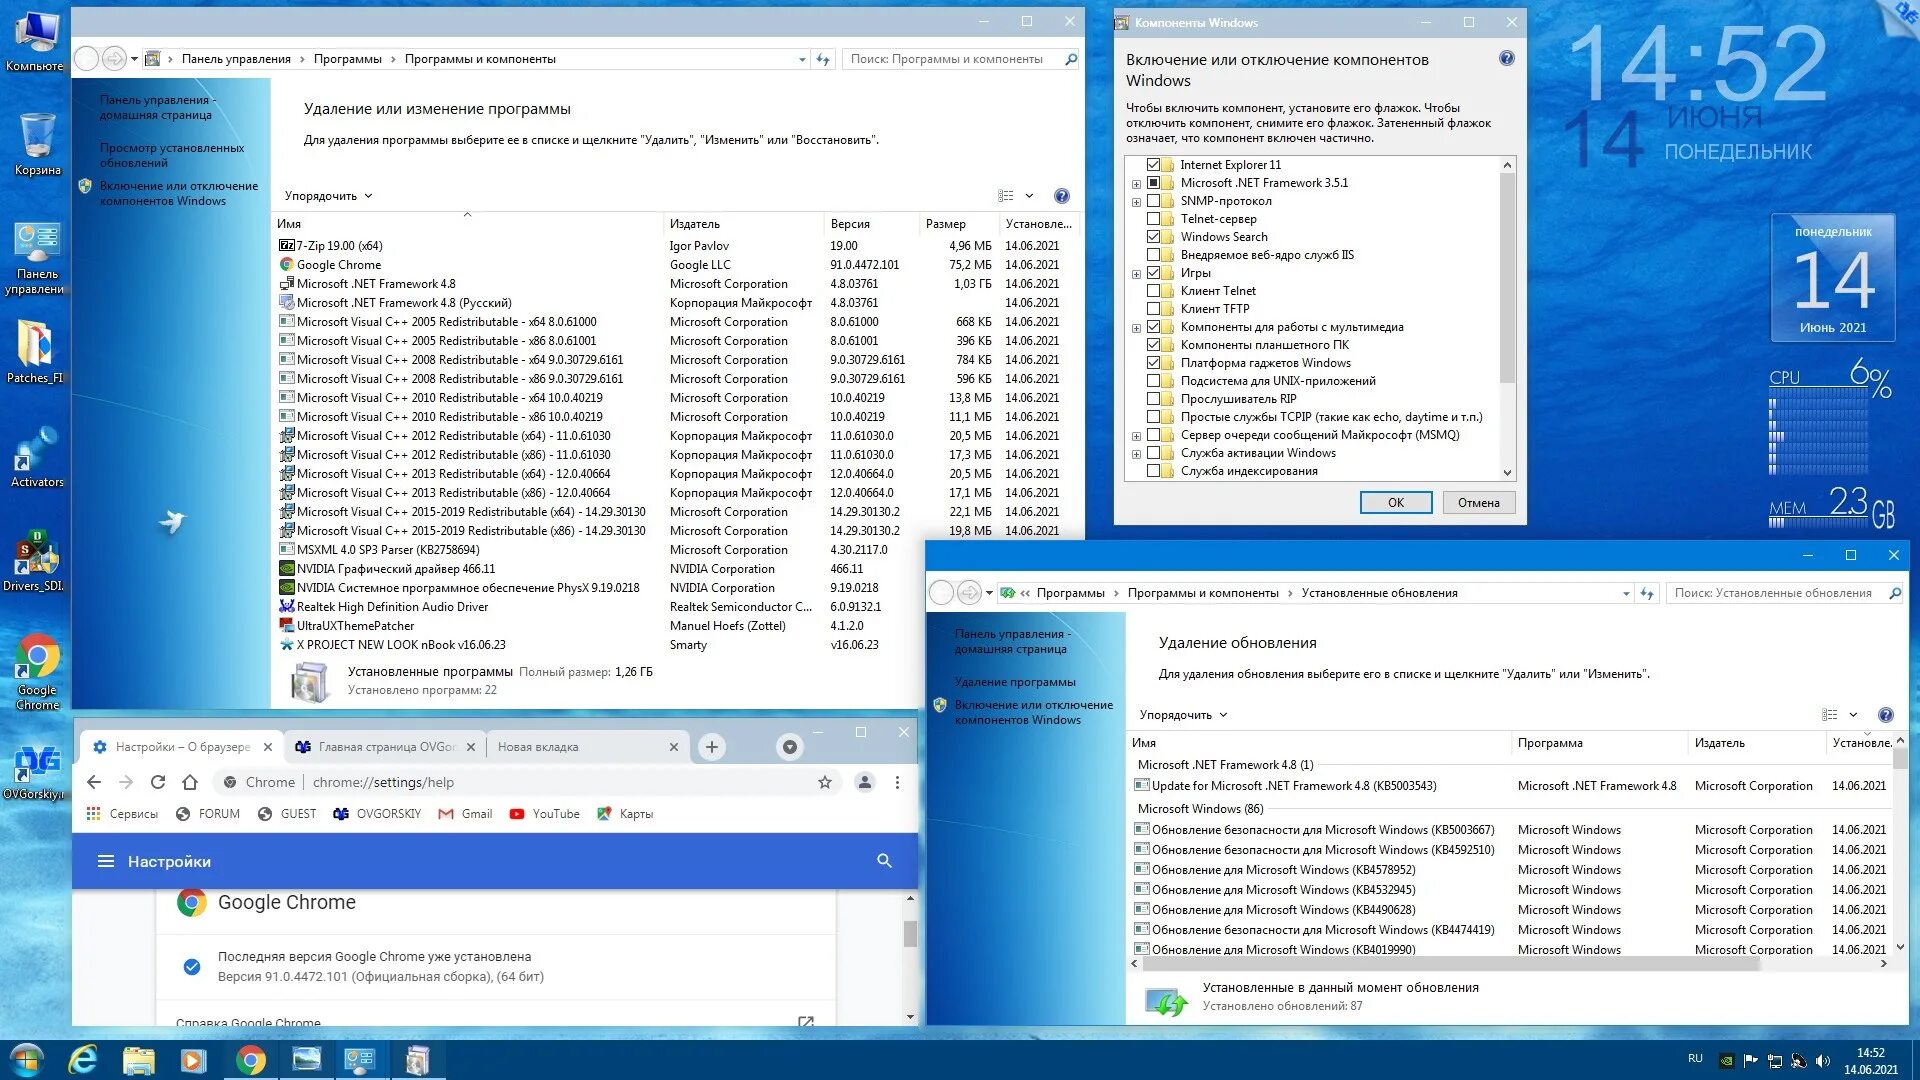
Task: Open Chrome's three-dot menu
Action: coord(897,782)
